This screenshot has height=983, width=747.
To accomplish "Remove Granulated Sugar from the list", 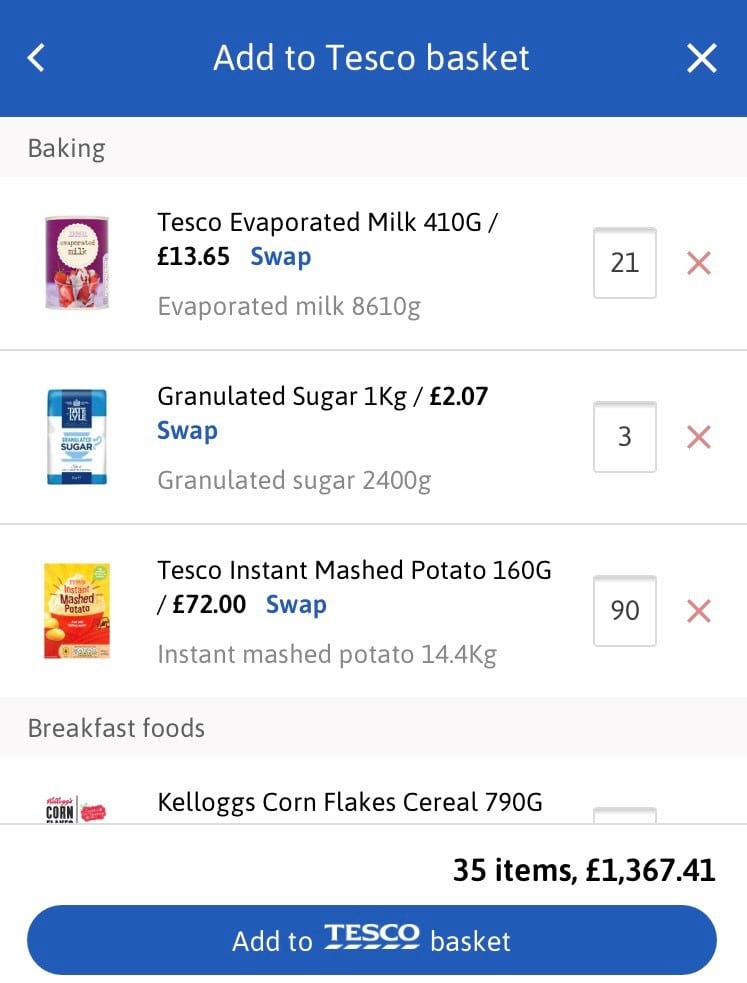I will 698,437.
